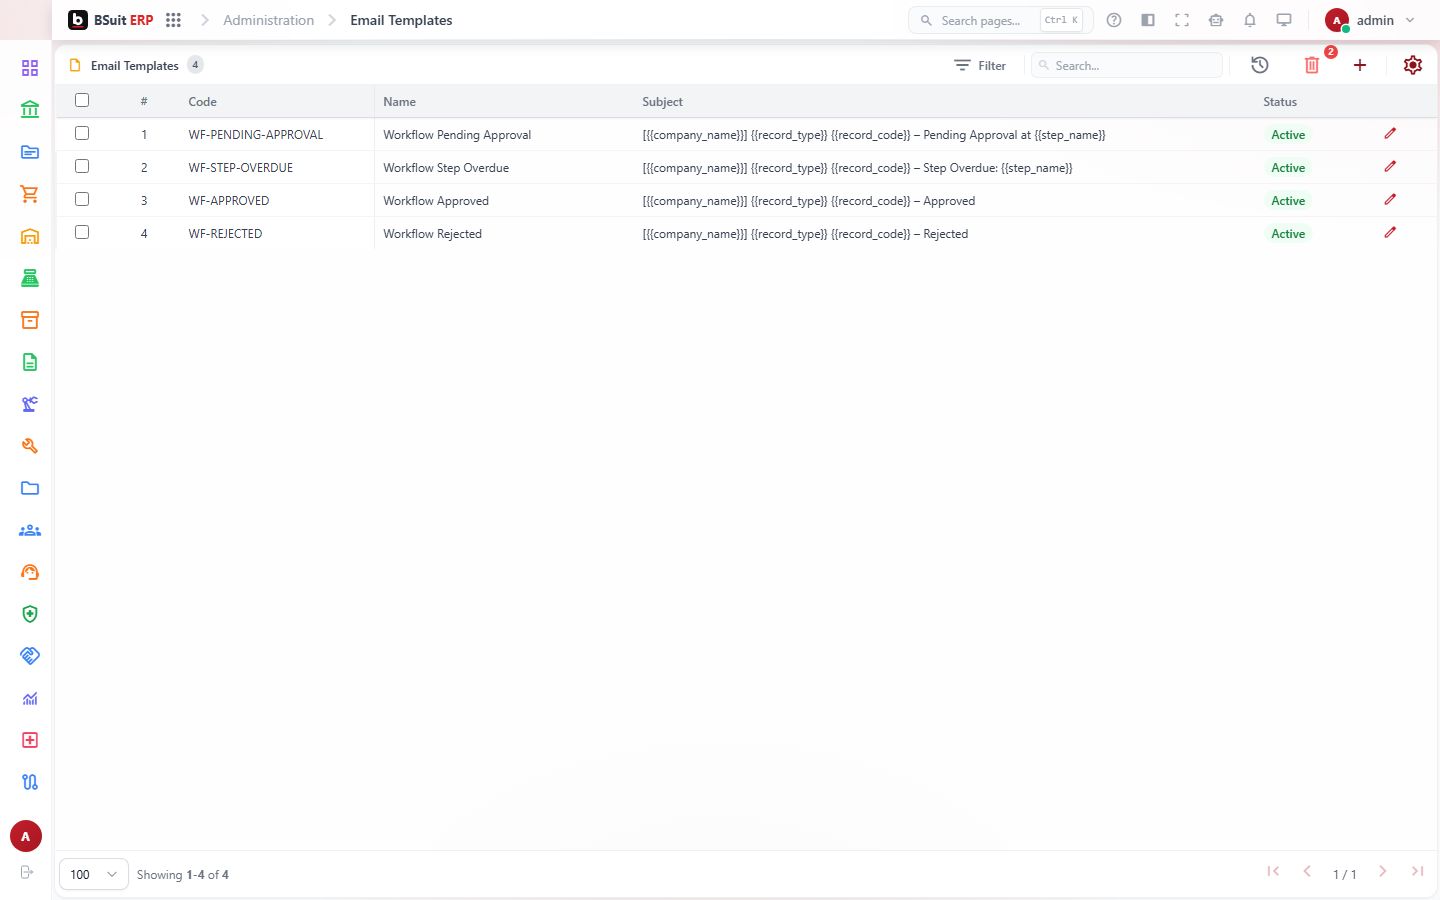Viewport: 1440px width, 900px height.
Task: Sort by the Code column header
Action: point(202,102)
